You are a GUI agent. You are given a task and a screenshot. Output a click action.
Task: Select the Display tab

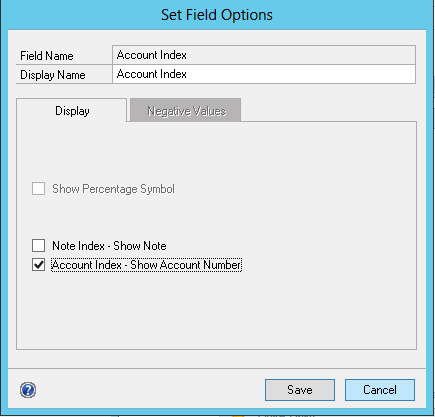(72, 110)
